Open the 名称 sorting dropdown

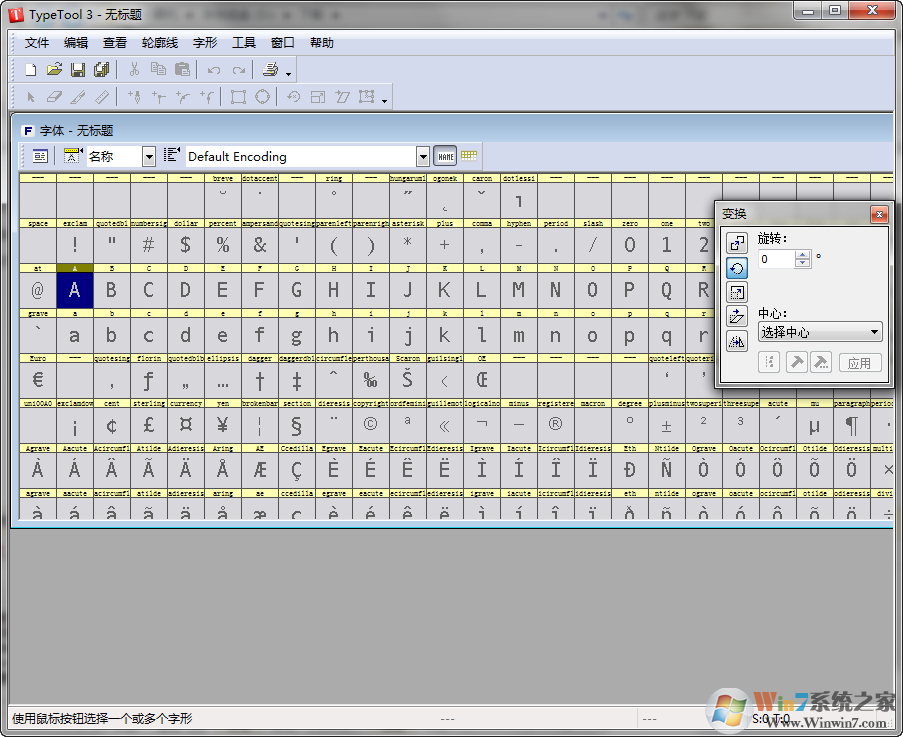tap(149, 156)
